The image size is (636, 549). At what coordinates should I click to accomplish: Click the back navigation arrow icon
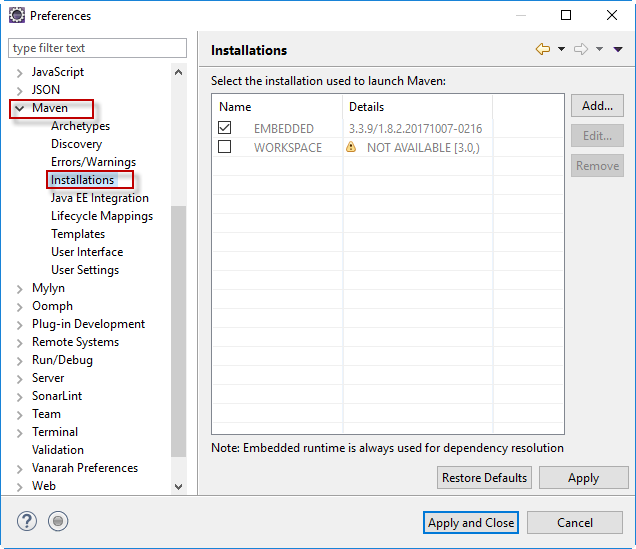pyautogui.click(x=543, y=49)
